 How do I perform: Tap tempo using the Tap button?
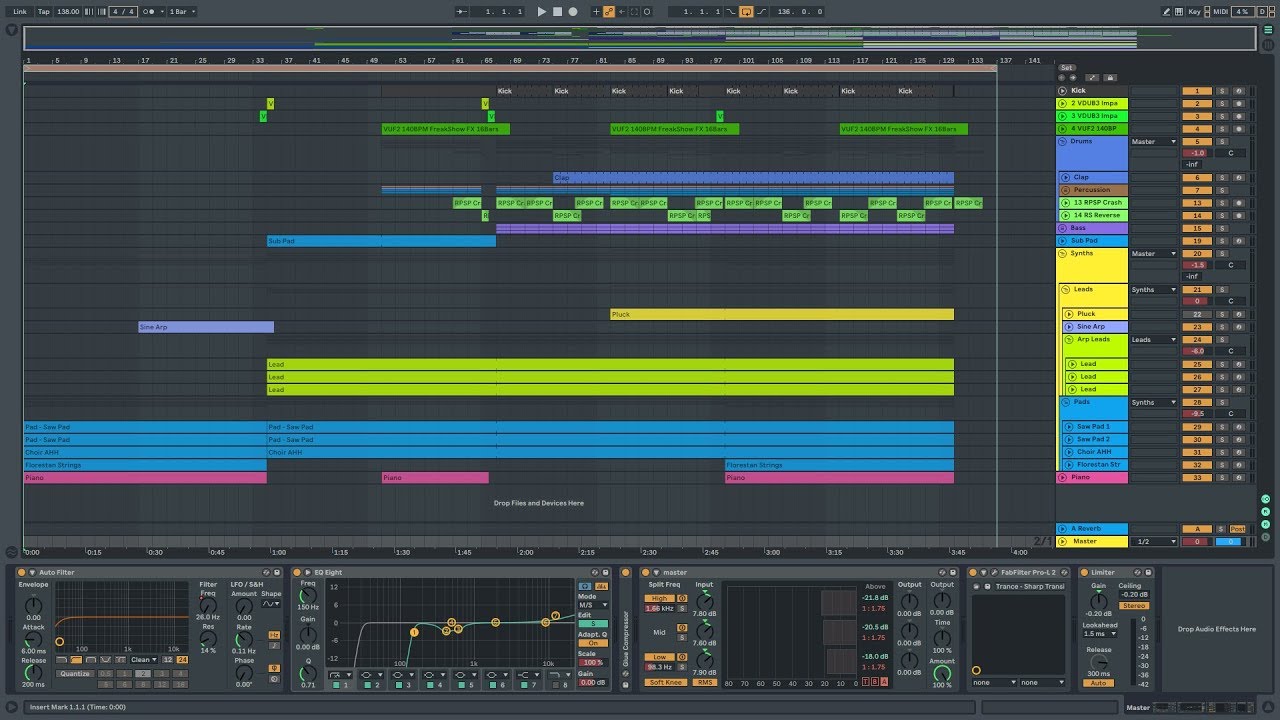[44, 12]
